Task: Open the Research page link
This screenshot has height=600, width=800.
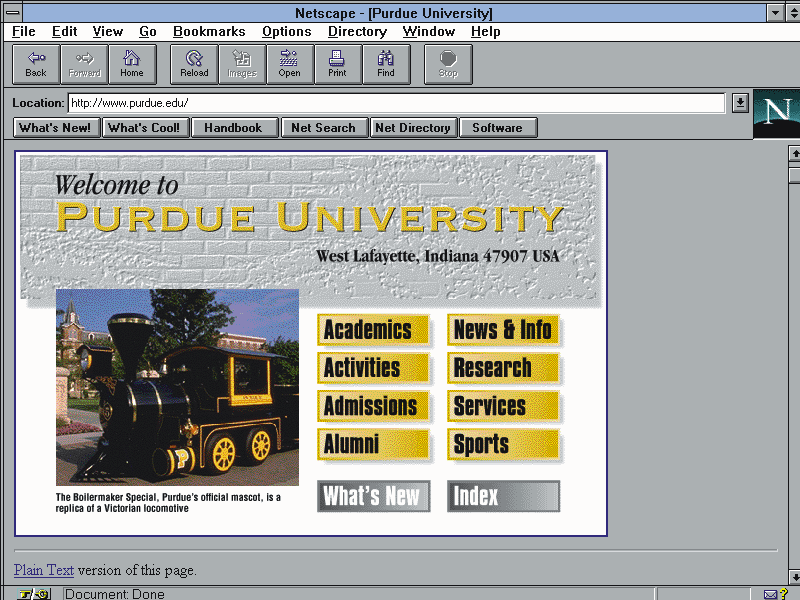Action: click(504, 368)
